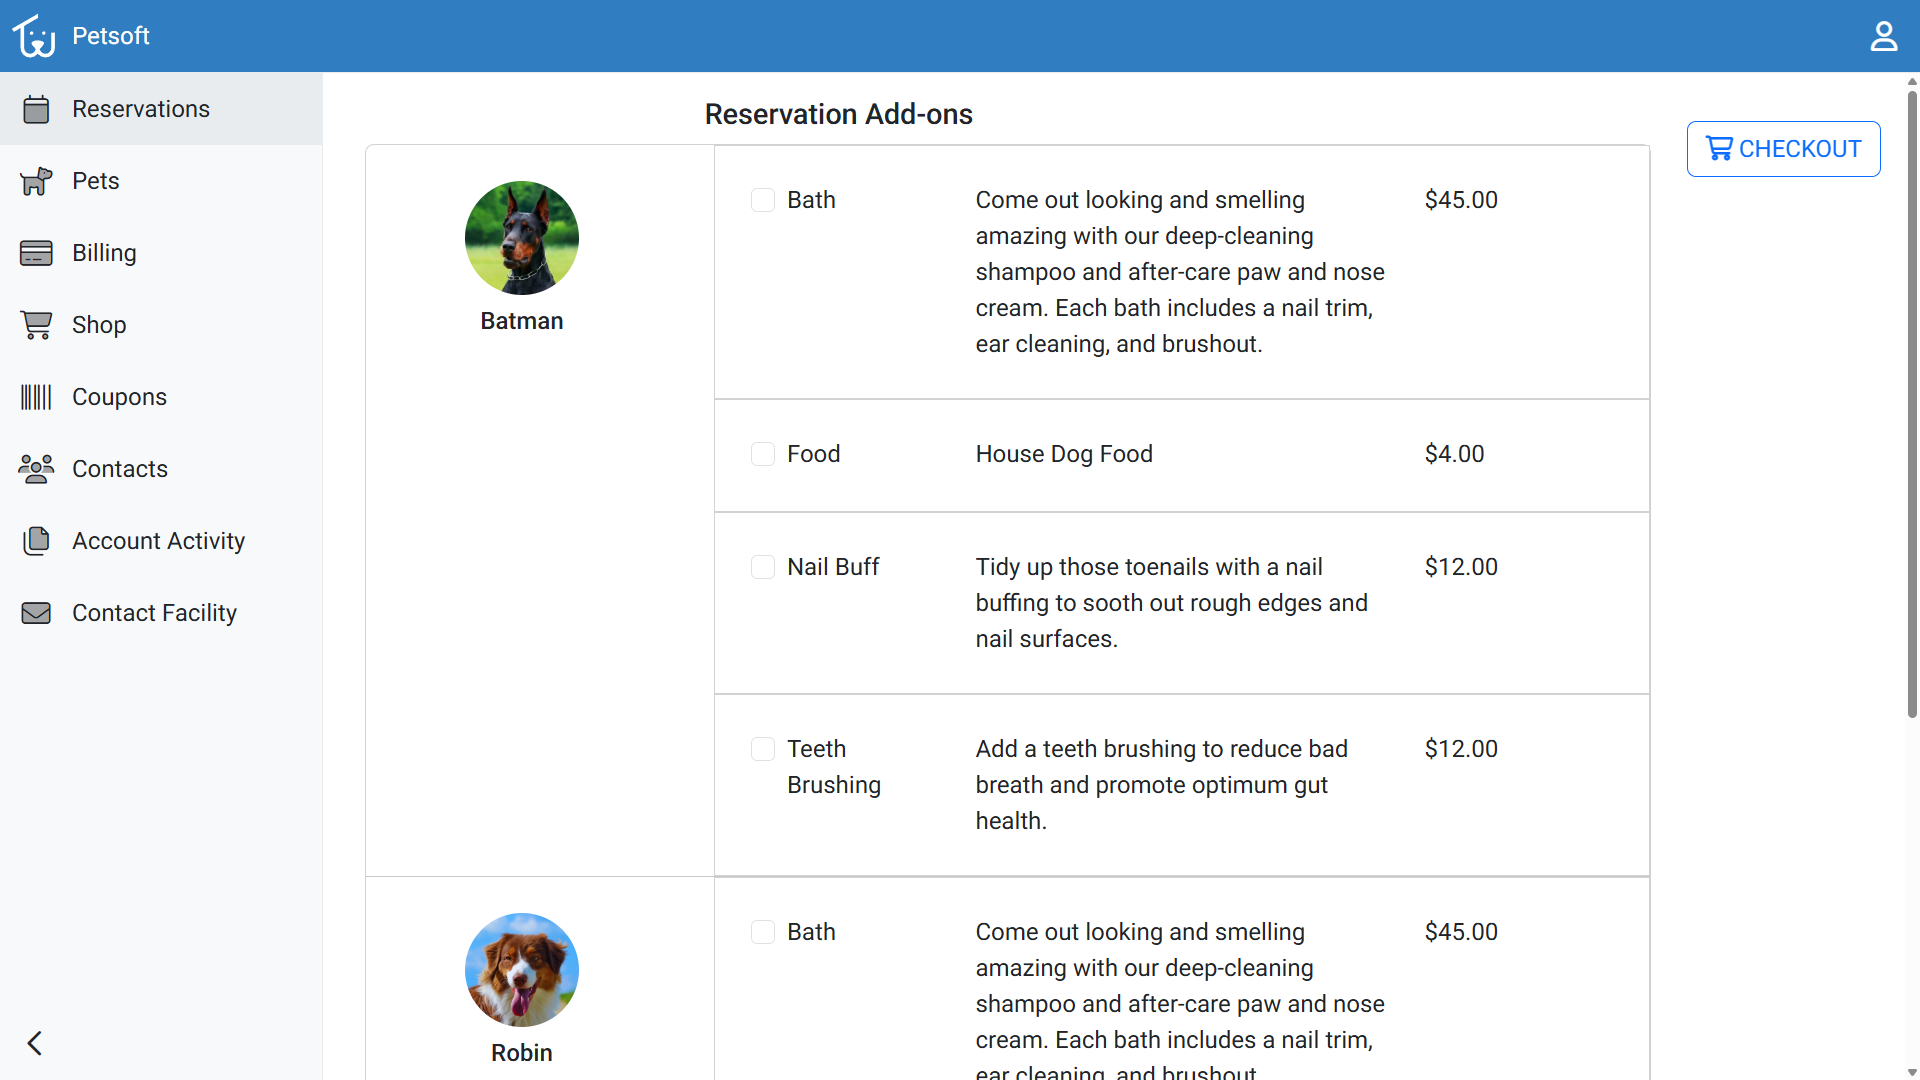Click Batman's profile photo
This screenshot has width=1920, height=1080.
pyautogui.click(x=521, y=238)
